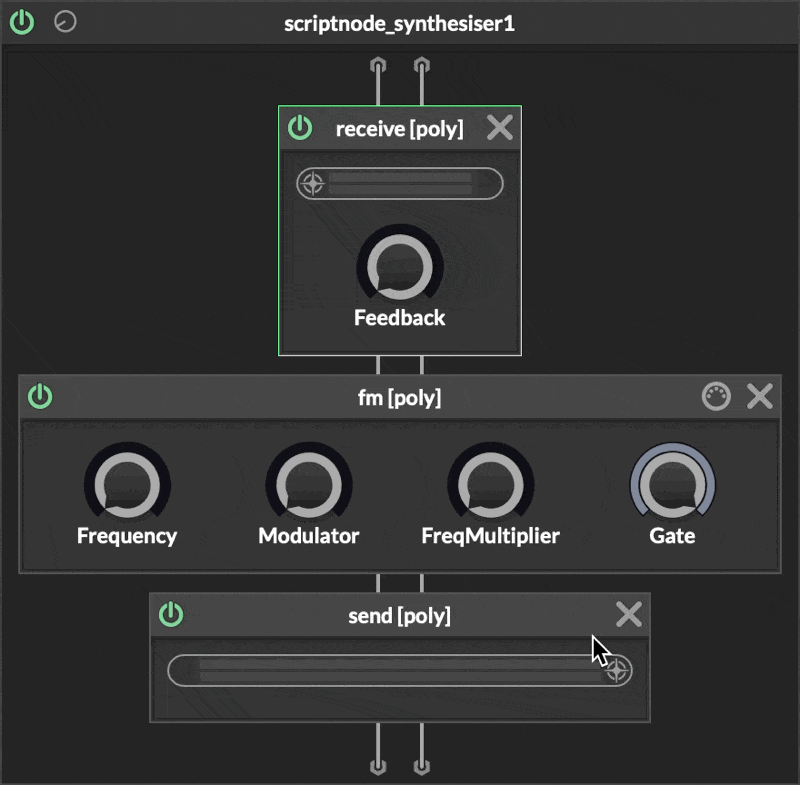Click the receive node connection target icon
Screen dimensions: 800x785
(313, 184)
